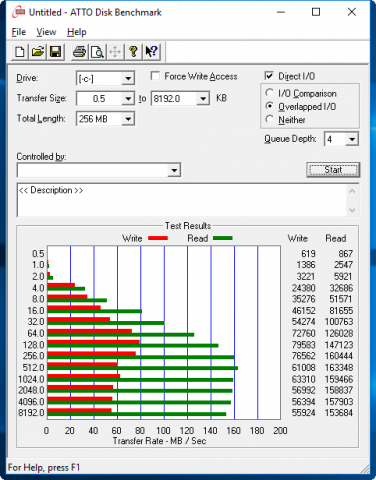Uncheck the Direct I/O checkbox
376x480 pixels.
pos(269,76)
